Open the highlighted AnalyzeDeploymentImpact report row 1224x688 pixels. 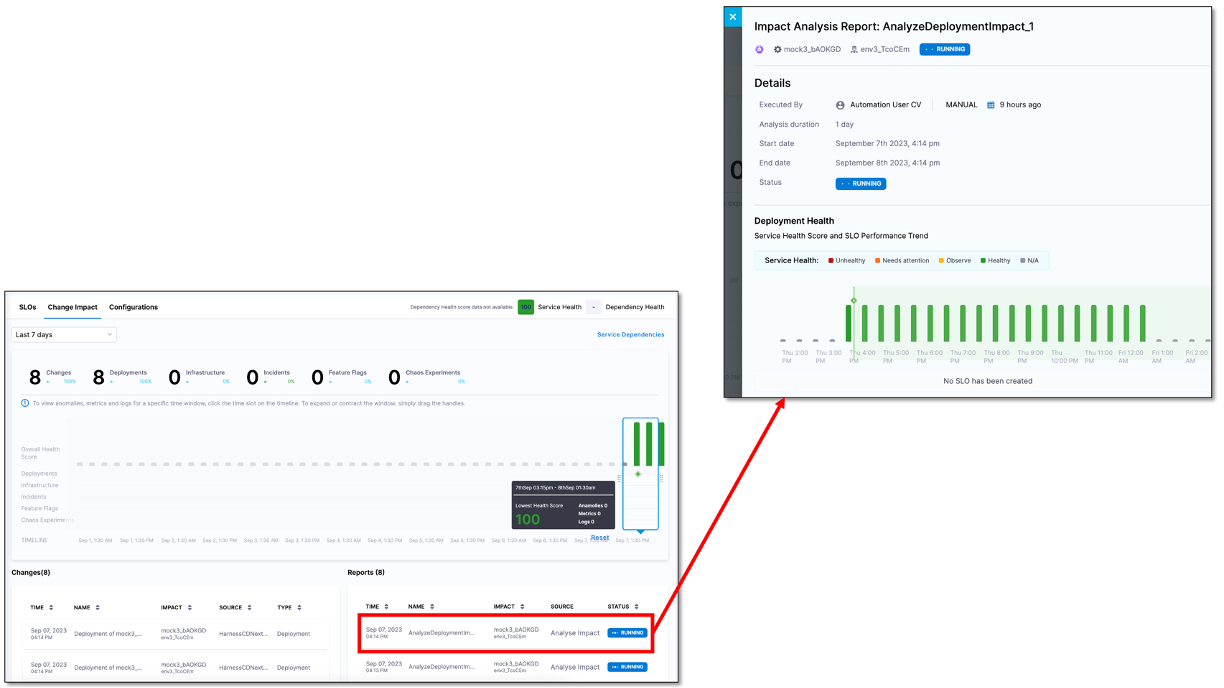(x=500, y=633)
